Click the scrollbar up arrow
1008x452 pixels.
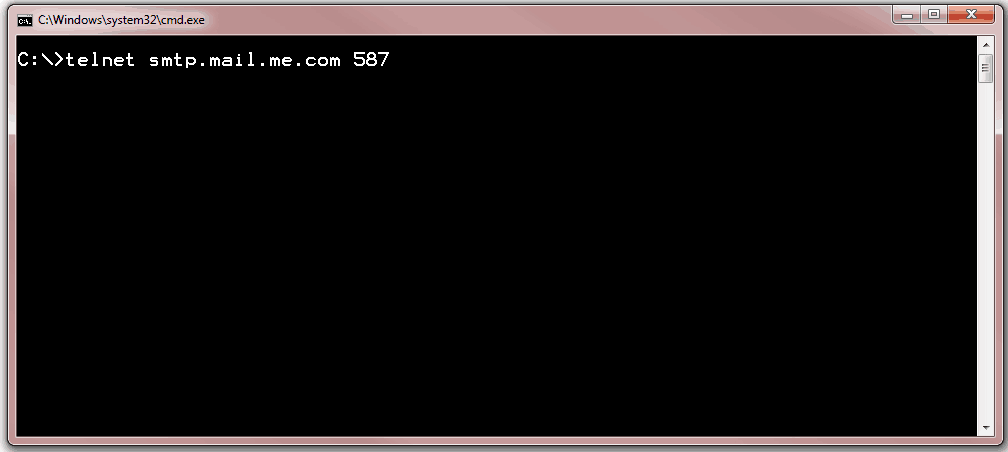(986, 45)
